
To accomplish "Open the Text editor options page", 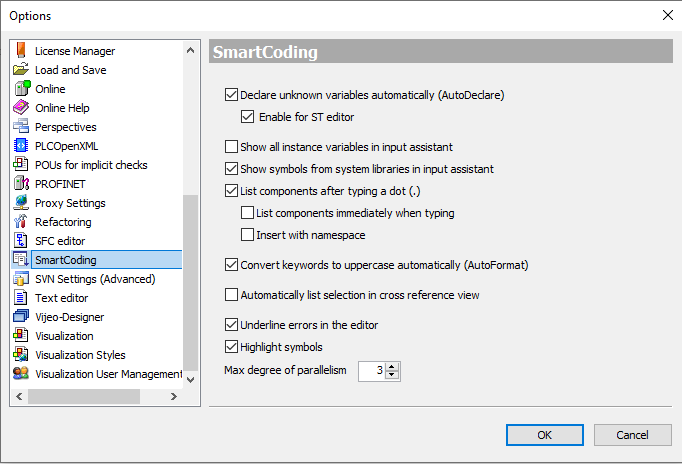I will tap(61, 298).
